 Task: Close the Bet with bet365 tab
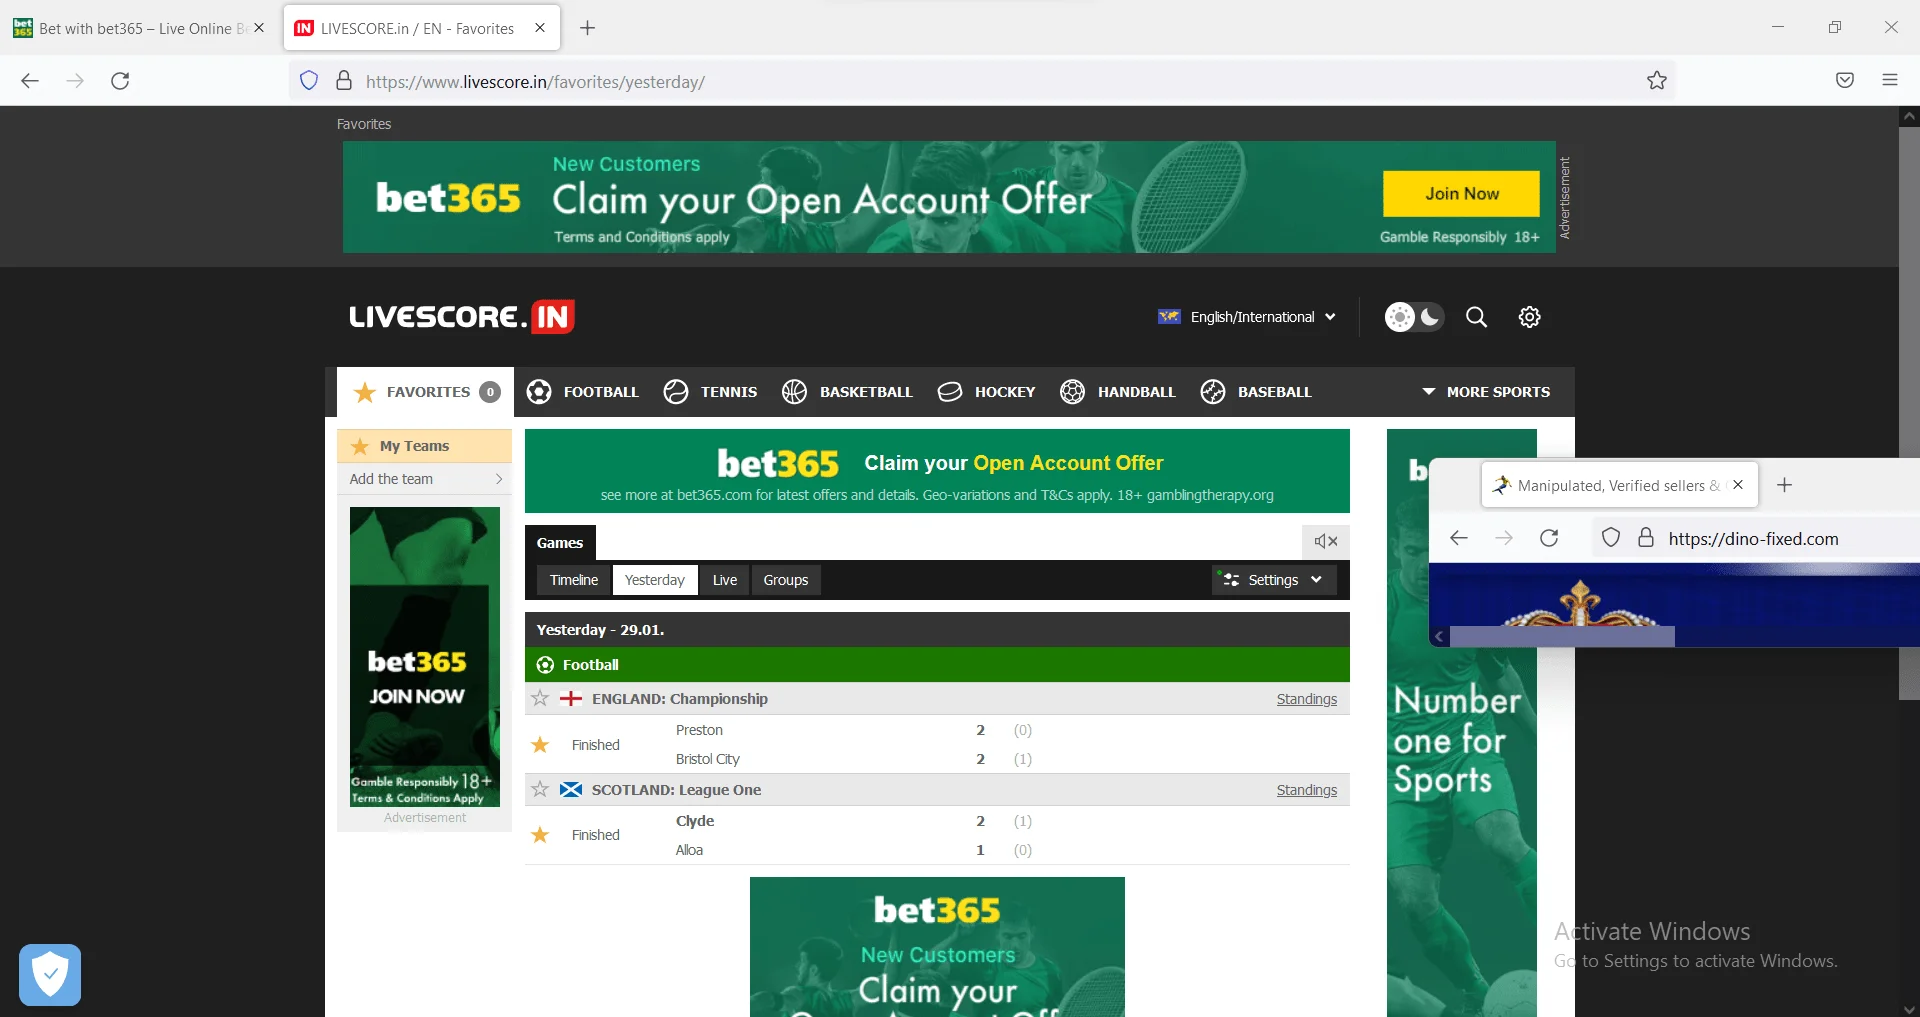click(x=259, y=28)
